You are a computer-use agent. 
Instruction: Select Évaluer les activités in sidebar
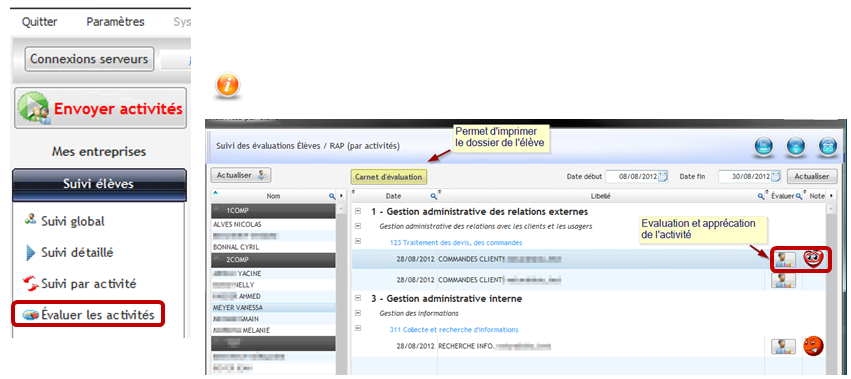(88, 315)
